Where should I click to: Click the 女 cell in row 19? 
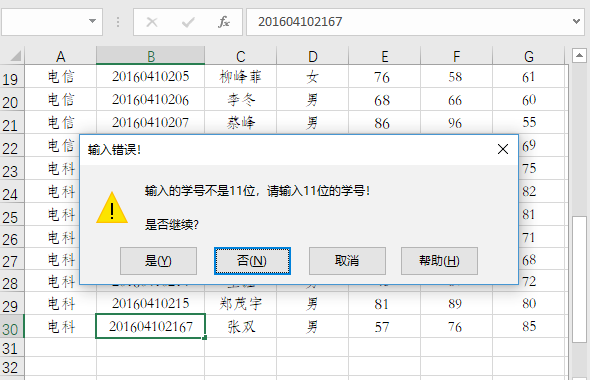click(312, 77)
